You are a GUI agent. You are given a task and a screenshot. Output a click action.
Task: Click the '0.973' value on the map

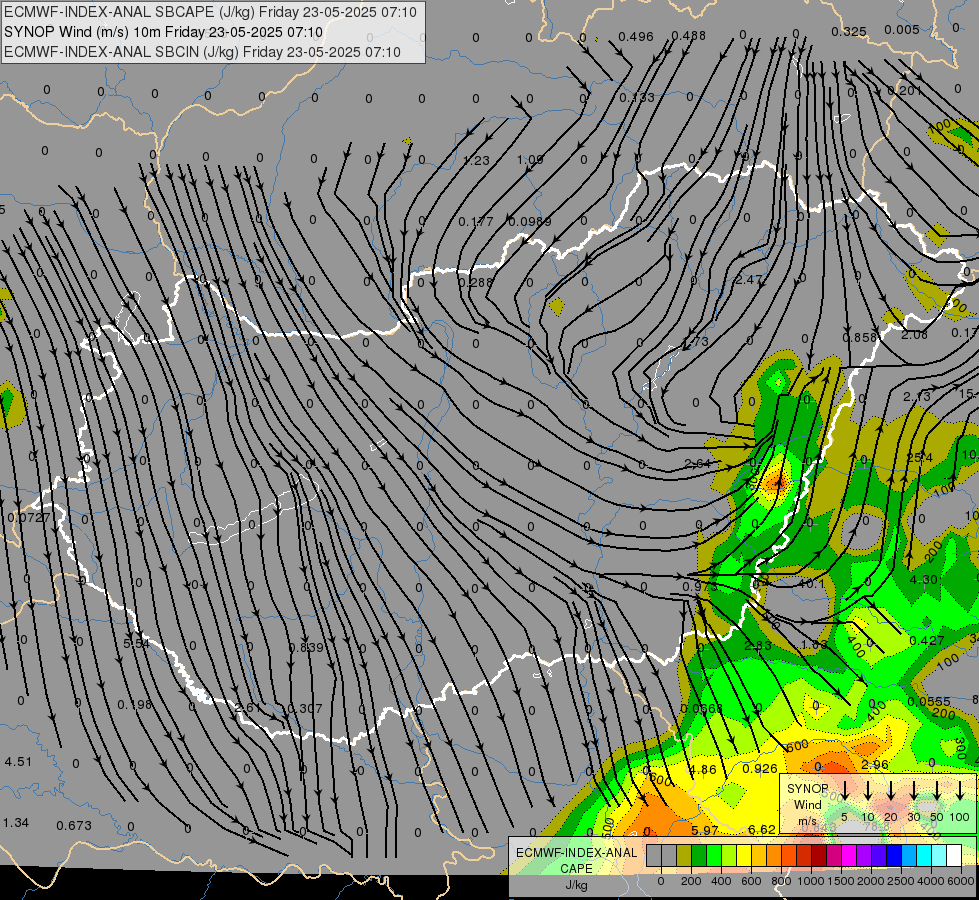[x=700, y=586]
